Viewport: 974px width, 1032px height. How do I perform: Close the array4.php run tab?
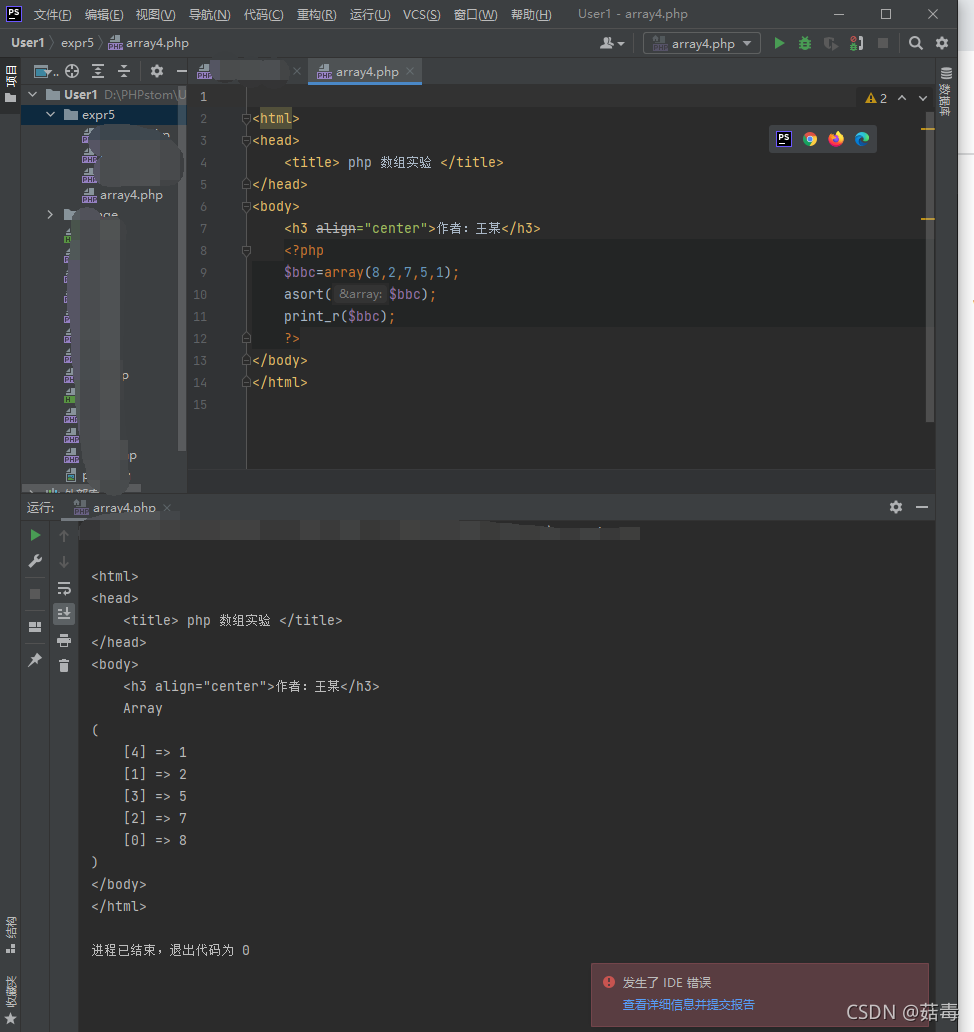(167, 507)
